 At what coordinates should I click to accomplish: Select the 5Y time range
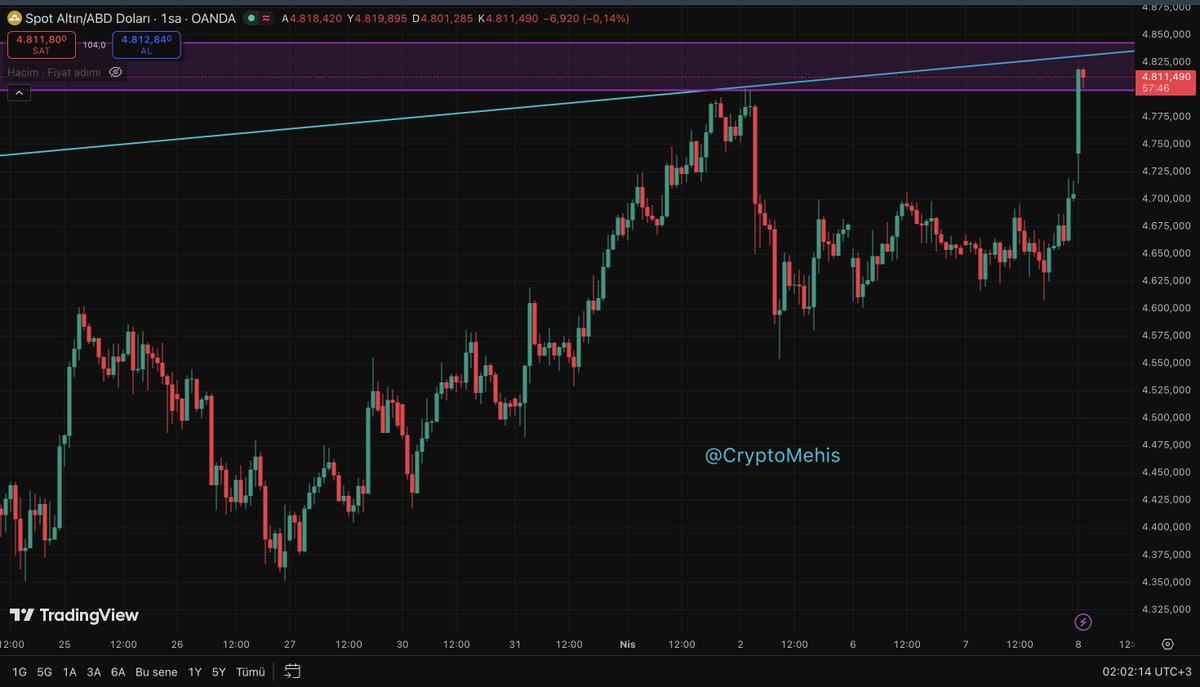[219, 672]
